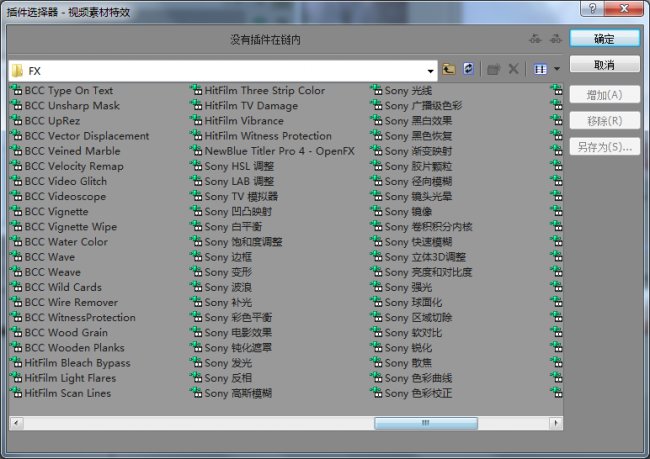Open the views dropdown arrow
The image size is (650, 459).
[x=557, y=69]
